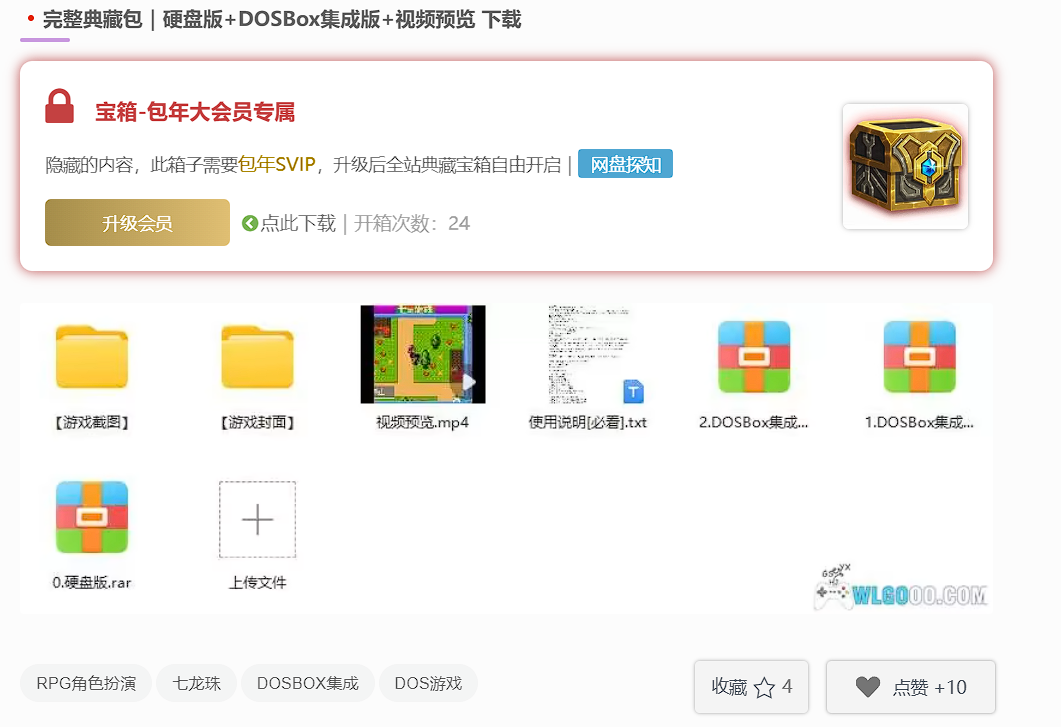1061x727 pixels.
Task: Open the 【游戏截图】 folder icon
Action: pyautogui.click(x=92, y=357)
